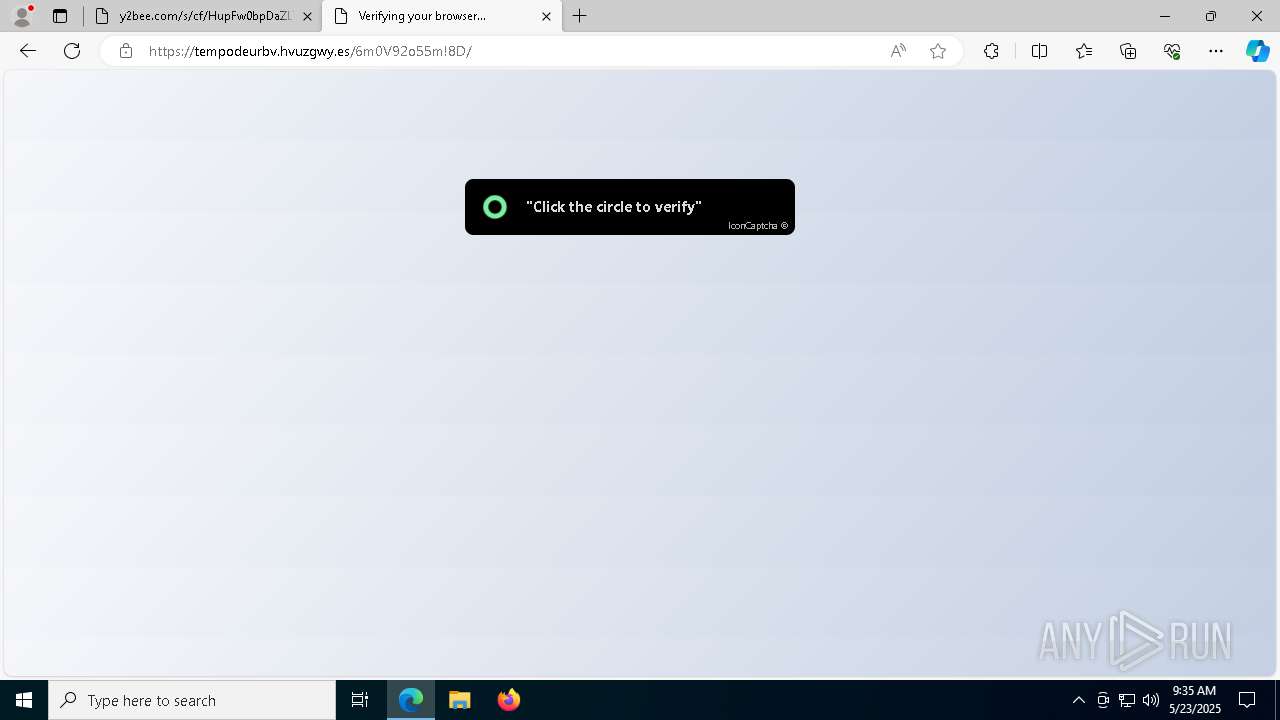View site information lock icon

[126, 51]
